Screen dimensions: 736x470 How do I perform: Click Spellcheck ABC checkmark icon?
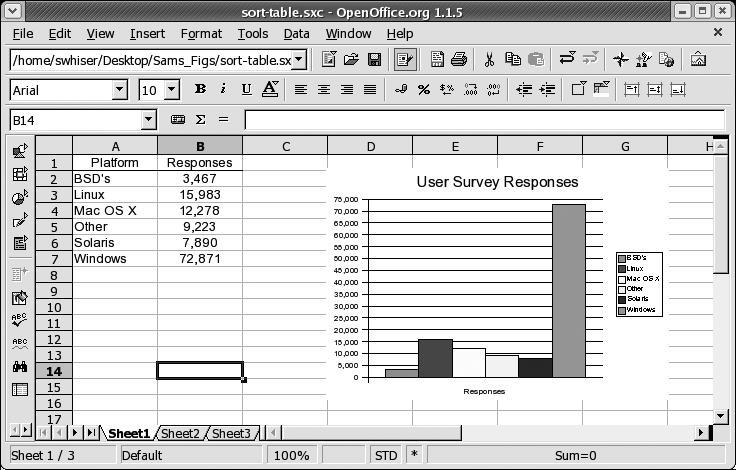click(x=20, y=320)
